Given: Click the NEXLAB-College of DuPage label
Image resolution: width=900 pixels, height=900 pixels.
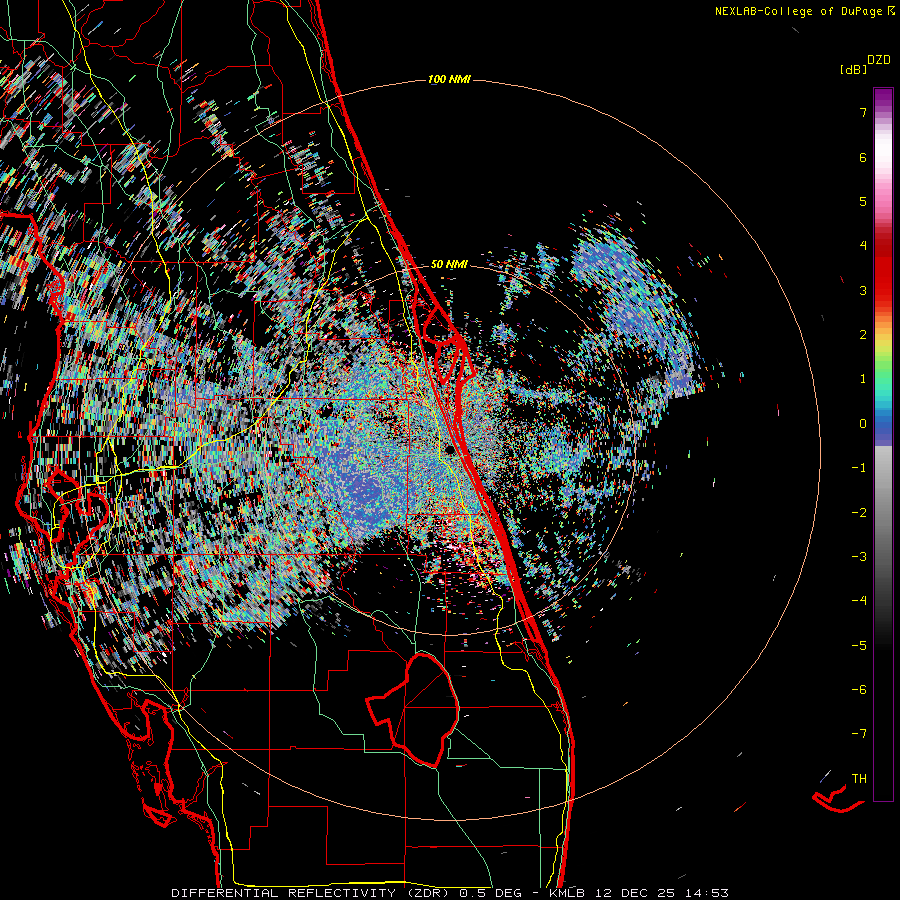Looking at the screenshot, I should tap(798, 11).
